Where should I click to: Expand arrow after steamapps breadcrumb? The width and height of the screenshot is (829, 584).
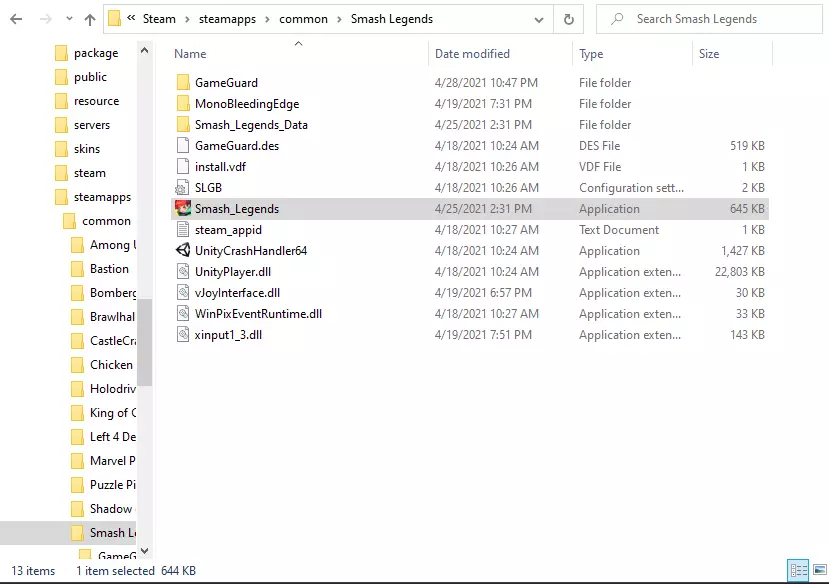point(268,20)
